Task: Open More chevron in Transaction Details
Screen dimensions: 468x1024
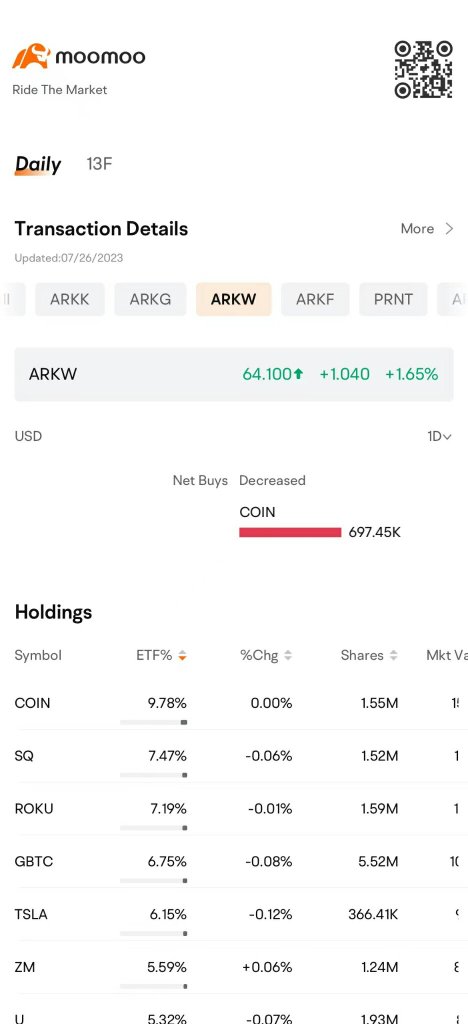Action: (x=449, y=229)
